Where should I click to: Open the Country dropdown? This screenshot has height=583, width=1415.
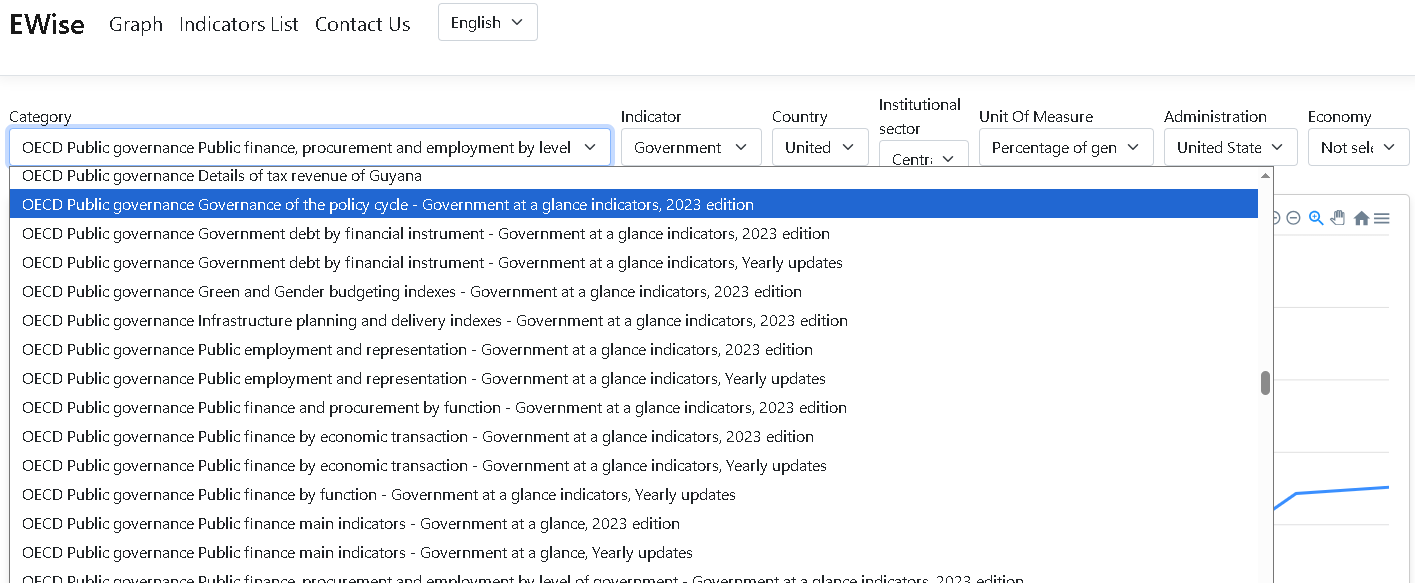820,147
